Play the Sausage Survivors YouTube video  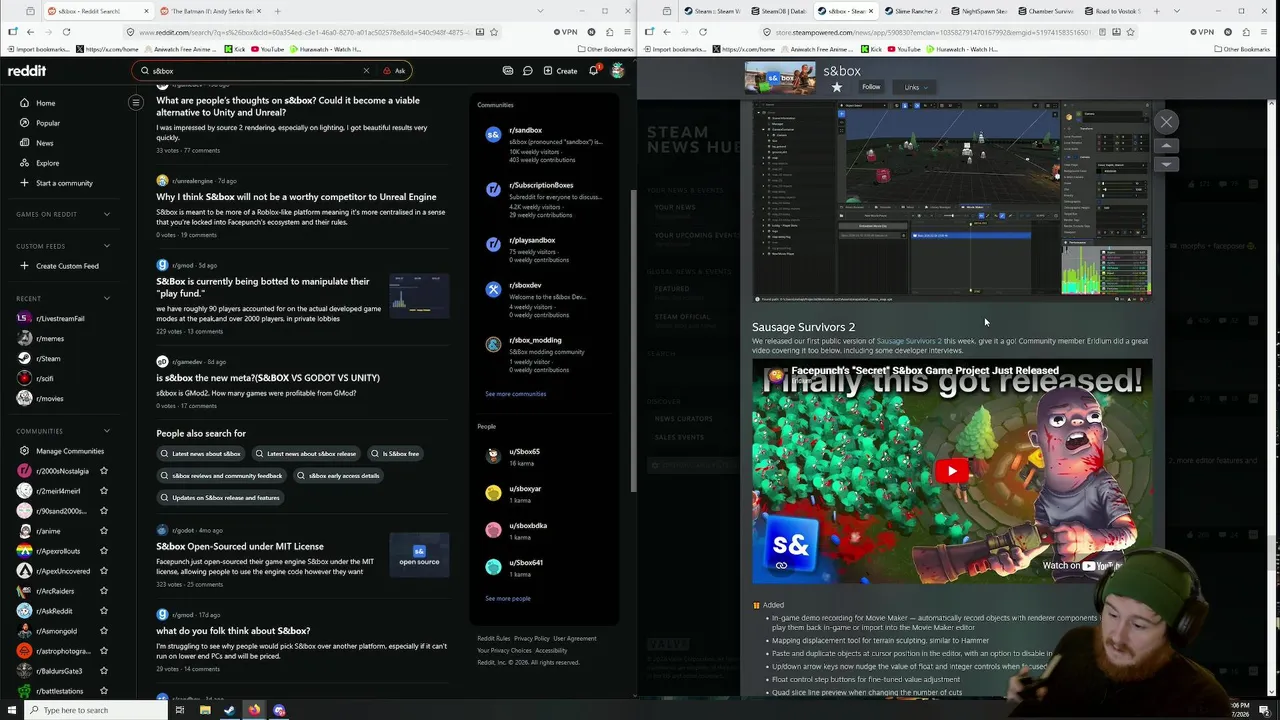[952, 471]
